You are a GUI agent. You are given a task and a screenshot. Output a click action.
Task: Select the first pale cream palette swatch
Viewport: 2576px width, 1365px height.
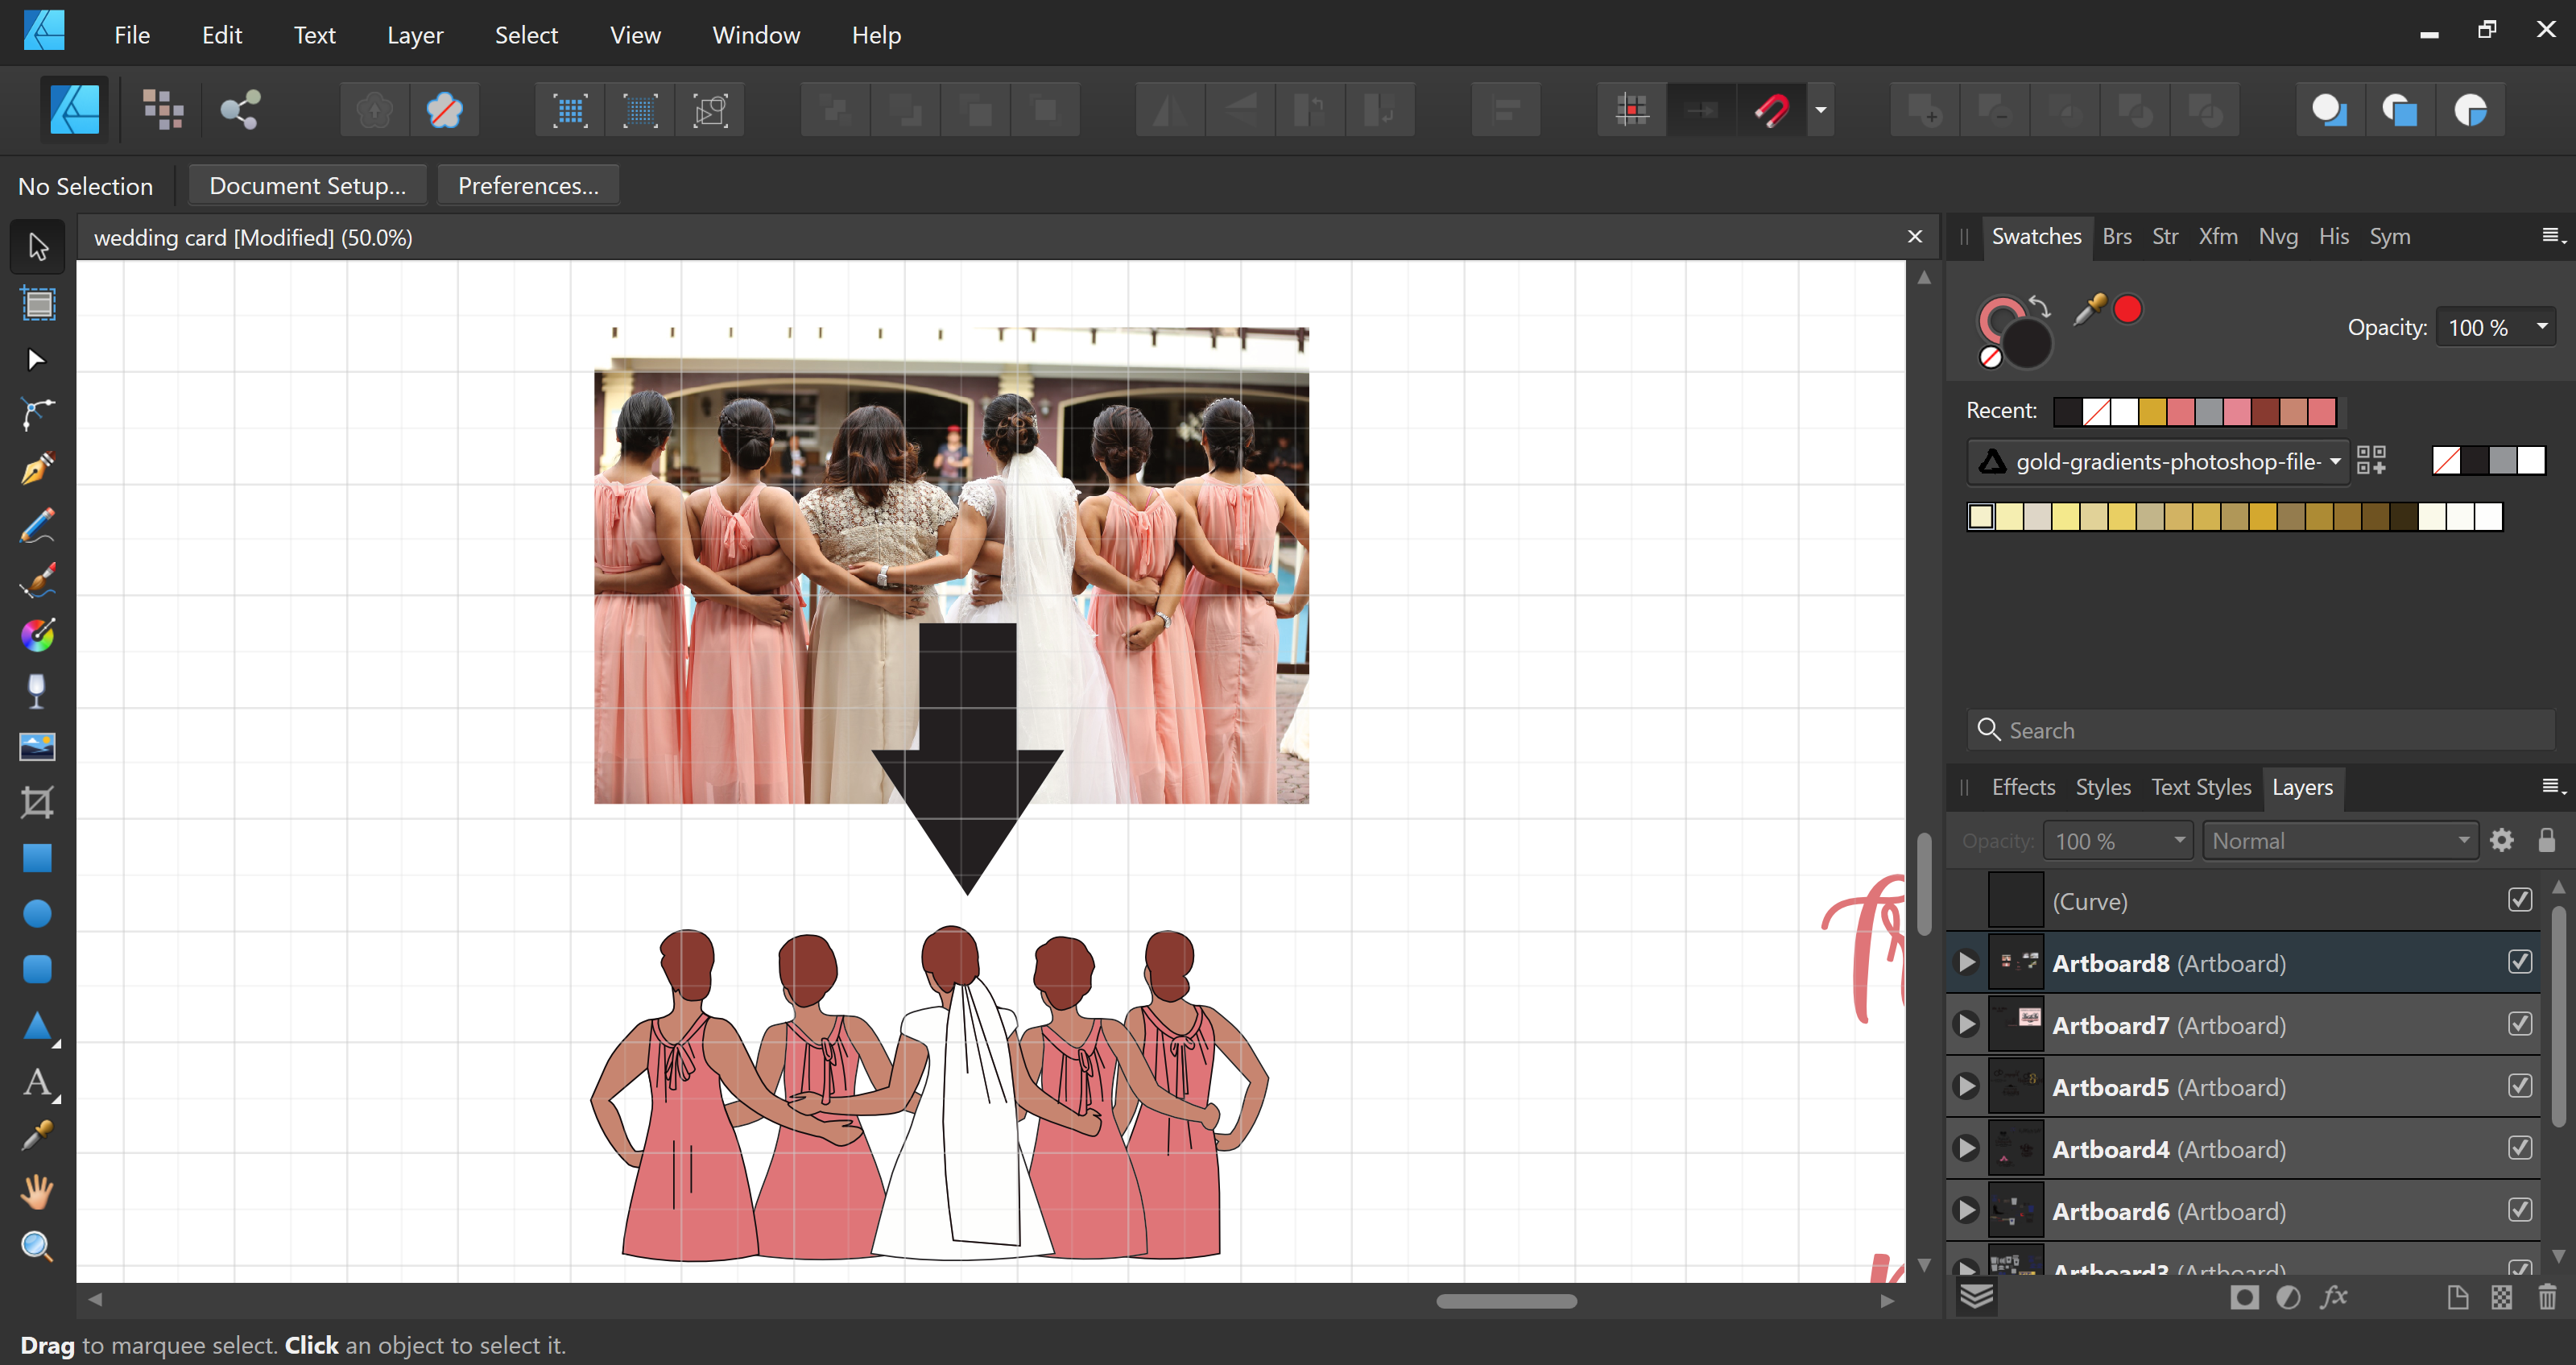[1981, 516]
